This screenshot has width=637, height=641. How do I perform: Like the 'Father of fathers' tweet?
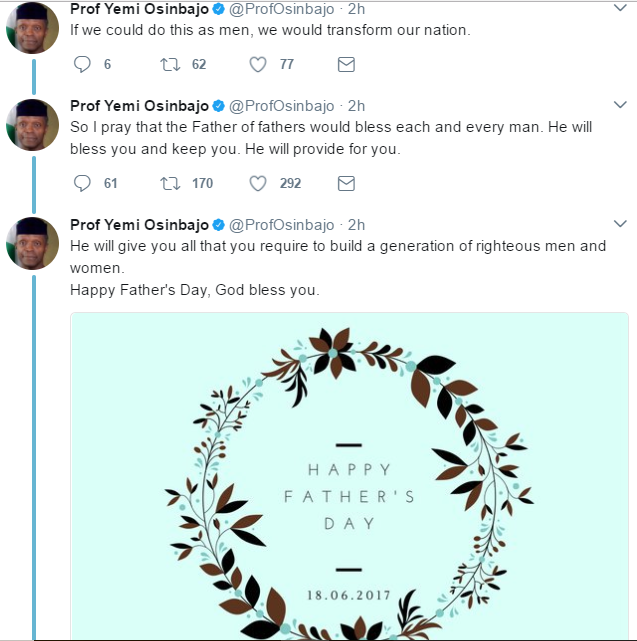tap(258, 183)
